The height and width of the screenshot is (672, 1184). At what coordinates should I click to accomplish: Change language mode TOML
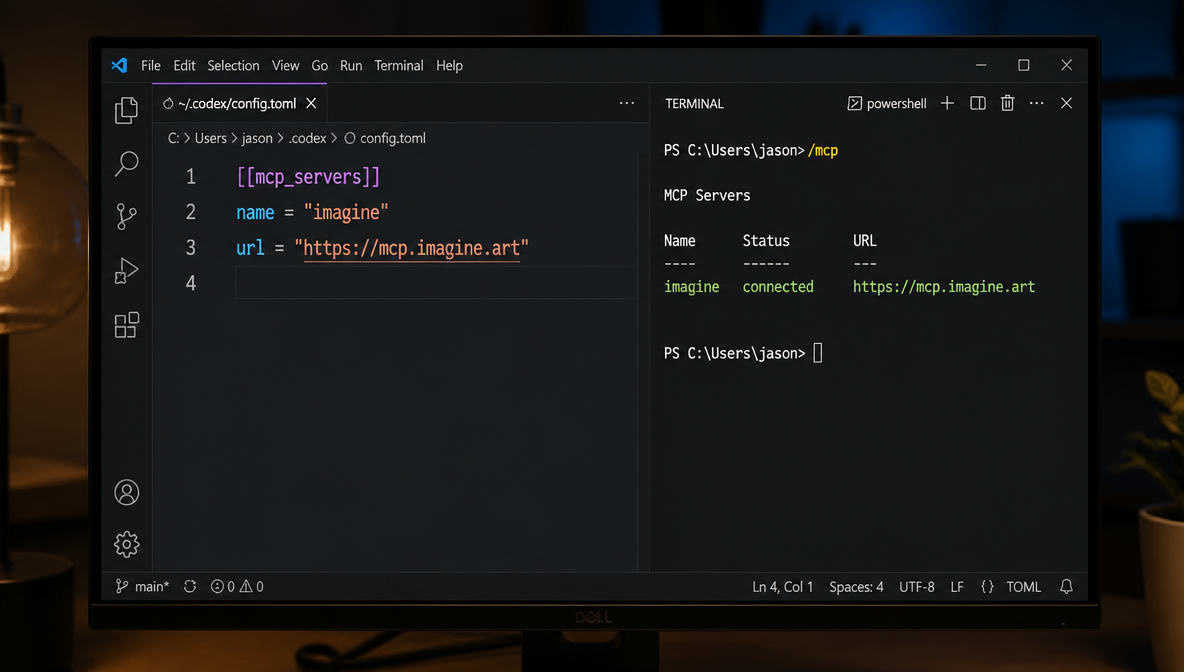(x=1023, y=587)
